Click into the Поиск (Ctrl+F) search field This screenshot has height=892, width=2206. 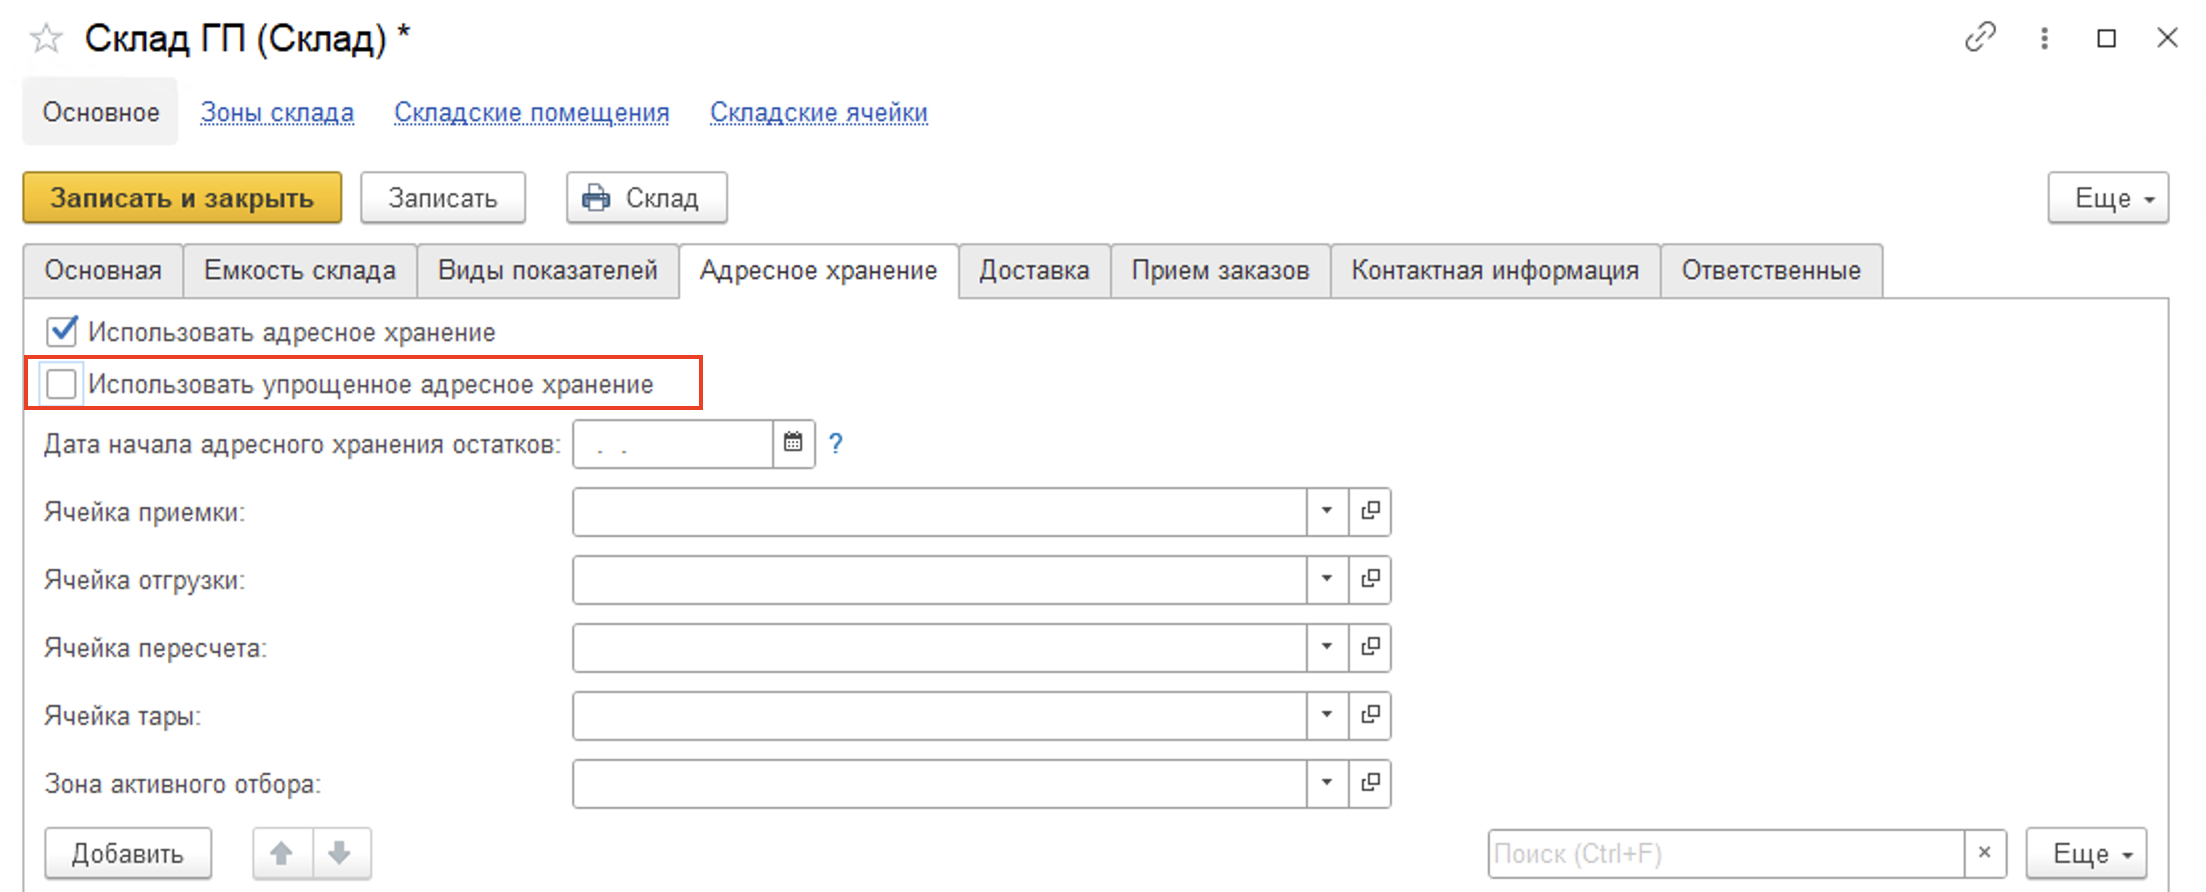(x=1725, y=853)
